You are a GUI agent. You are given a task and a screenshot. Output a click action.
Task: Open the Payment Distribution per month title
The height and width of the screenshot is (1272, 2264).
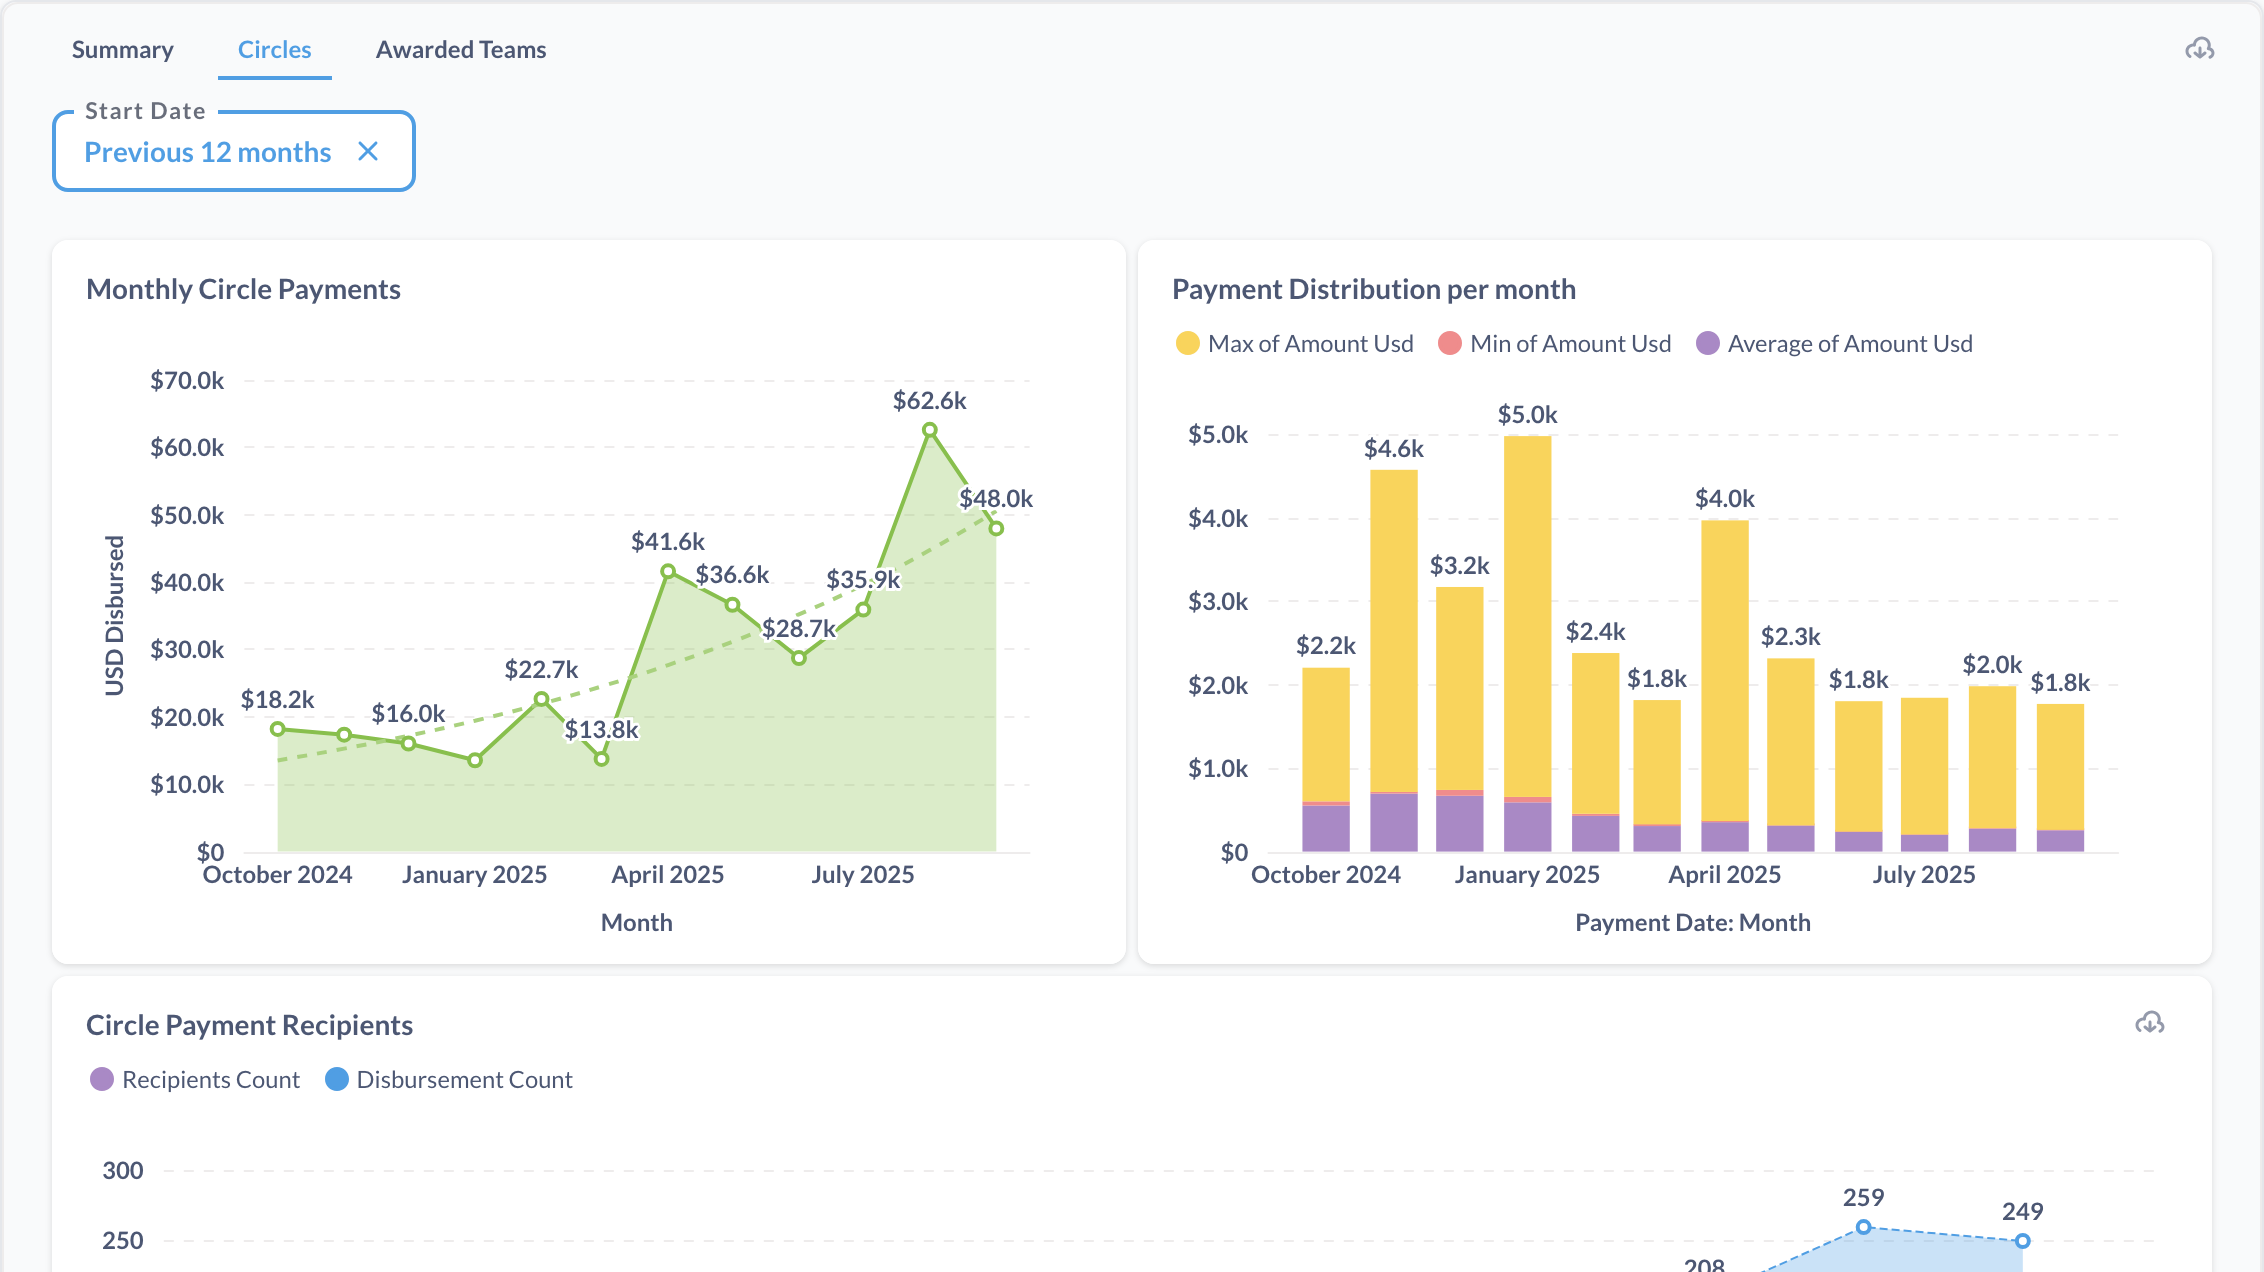pos(1374,289)
